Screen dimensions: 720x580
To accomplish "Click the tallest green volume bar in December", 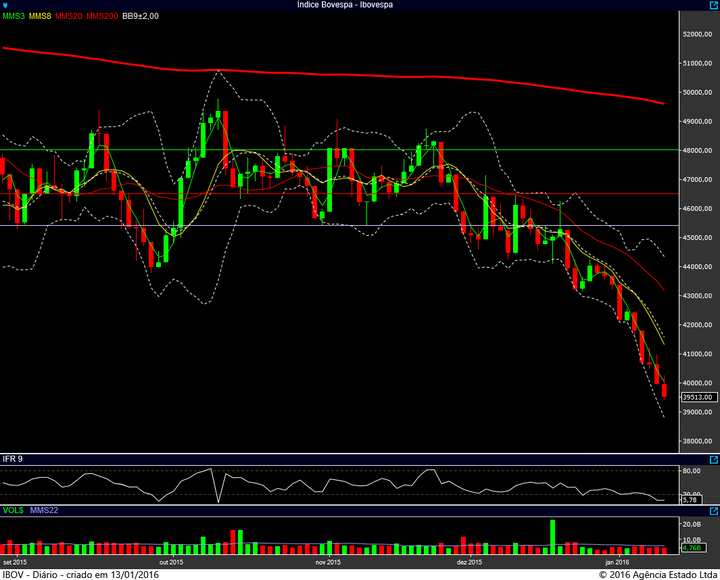I will click(552, 537).
